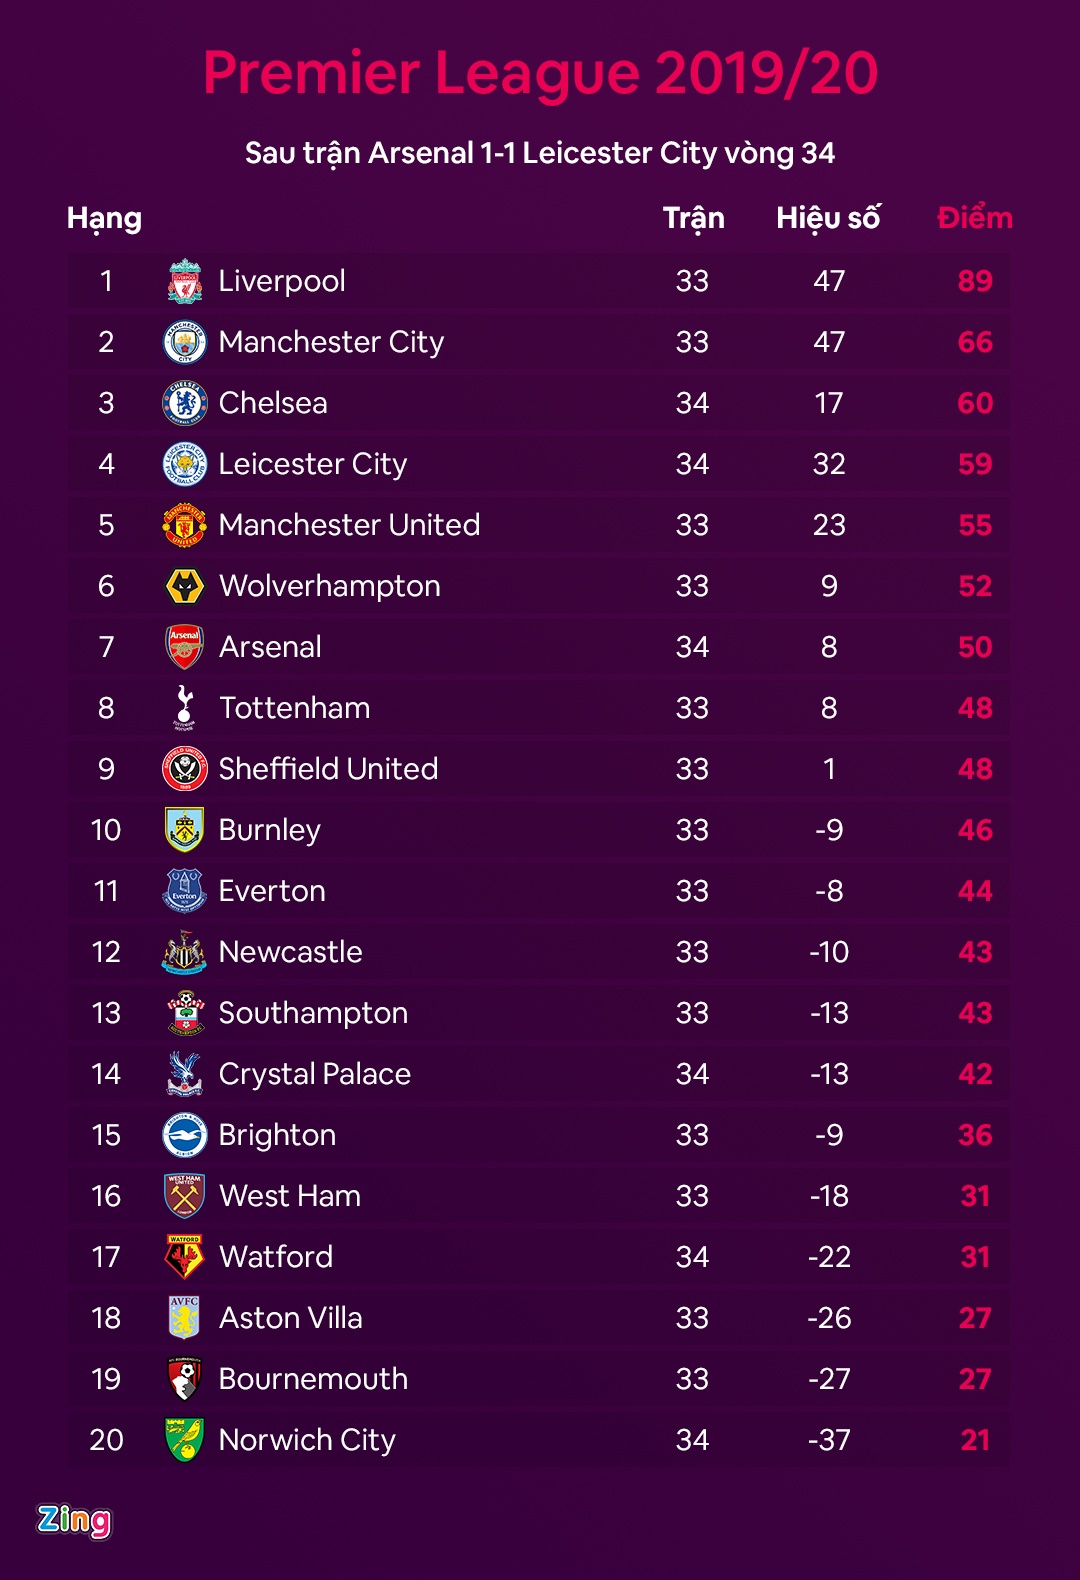Viewport: 1080px width, 1580px height.
Task: Click the Điểm column header
Action: pos(975,218)
